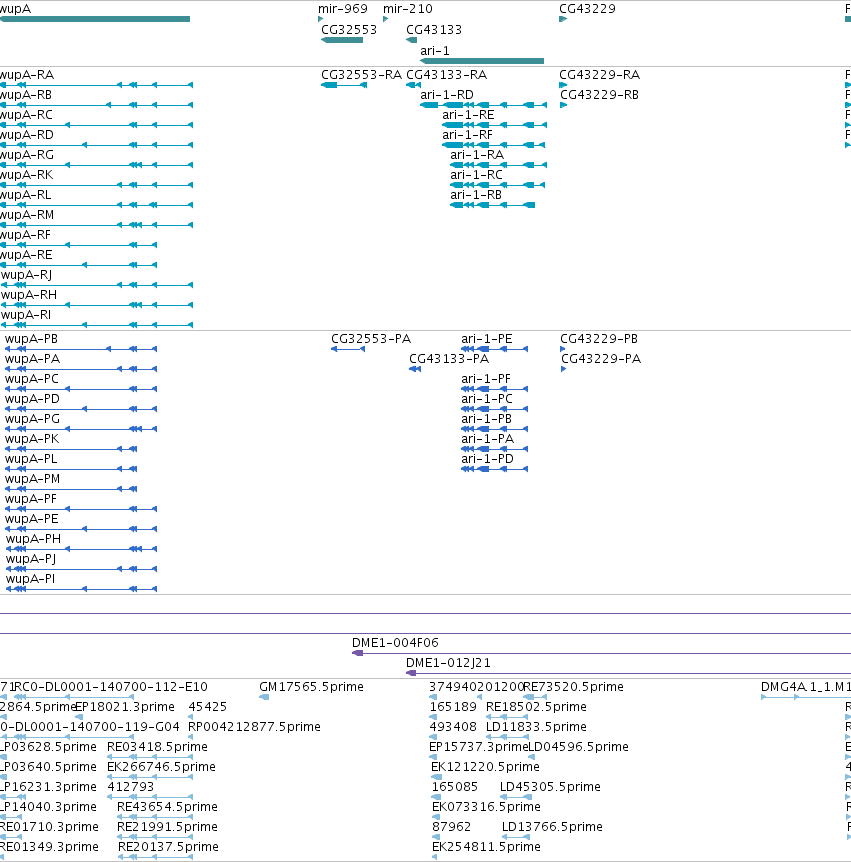
Task: Select transcript wupA-RM
Action: (x=96, y=225)
